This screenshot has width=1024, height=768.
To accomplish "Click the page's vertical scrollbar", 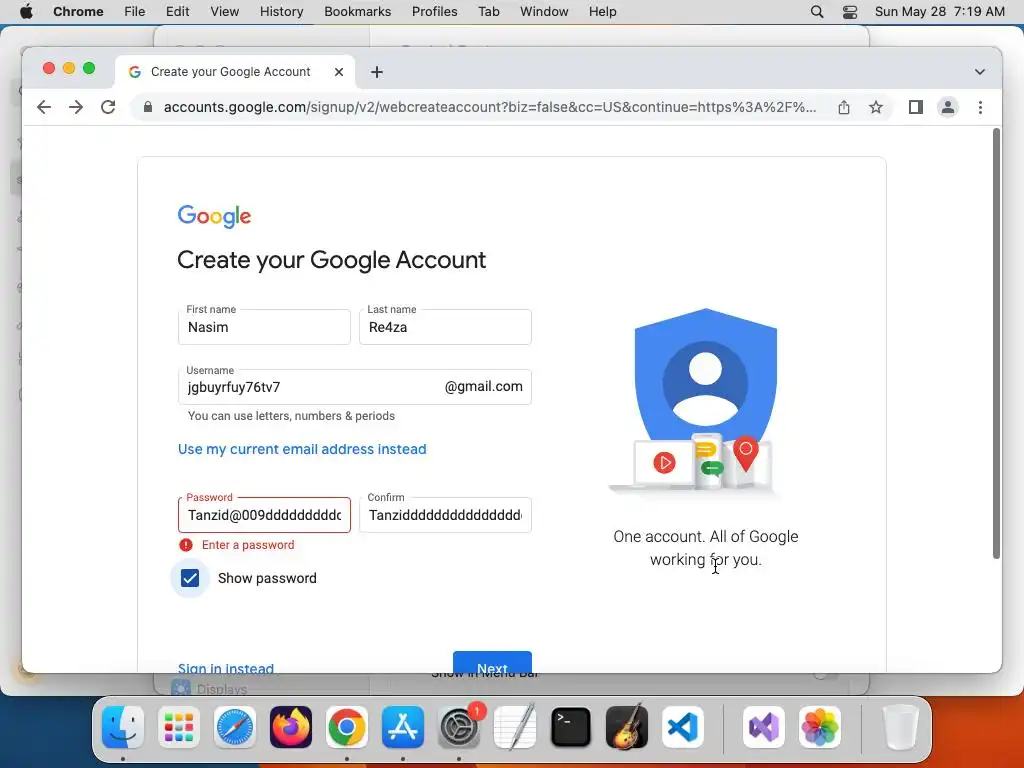I will point(997,344).
